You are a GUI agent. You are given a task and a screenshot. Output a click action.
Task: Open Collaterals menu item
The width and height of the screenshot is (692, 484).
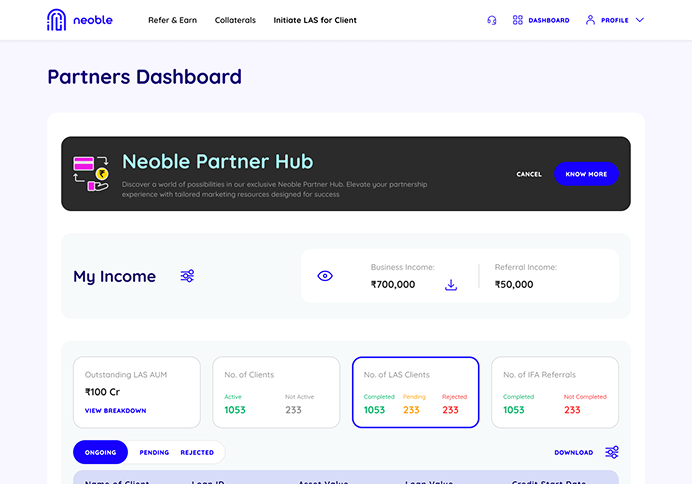point(235,20)
